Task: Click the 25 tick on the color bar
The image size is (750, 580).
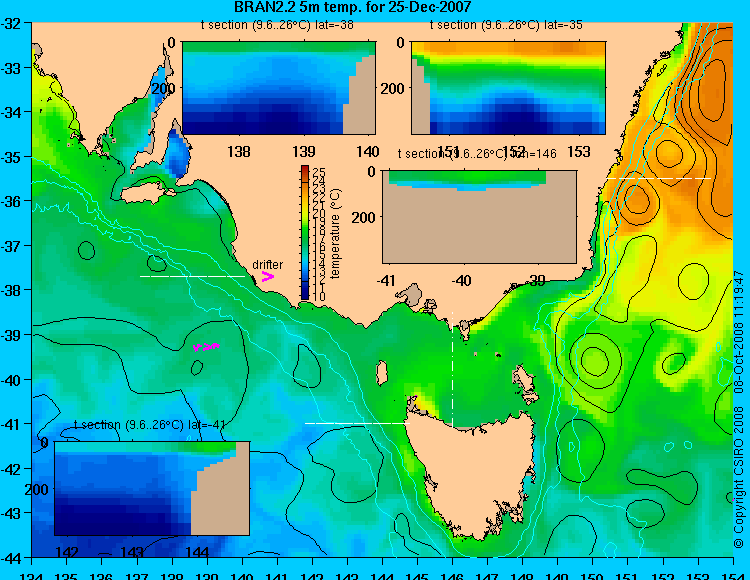Action: (x=319, y=172)
